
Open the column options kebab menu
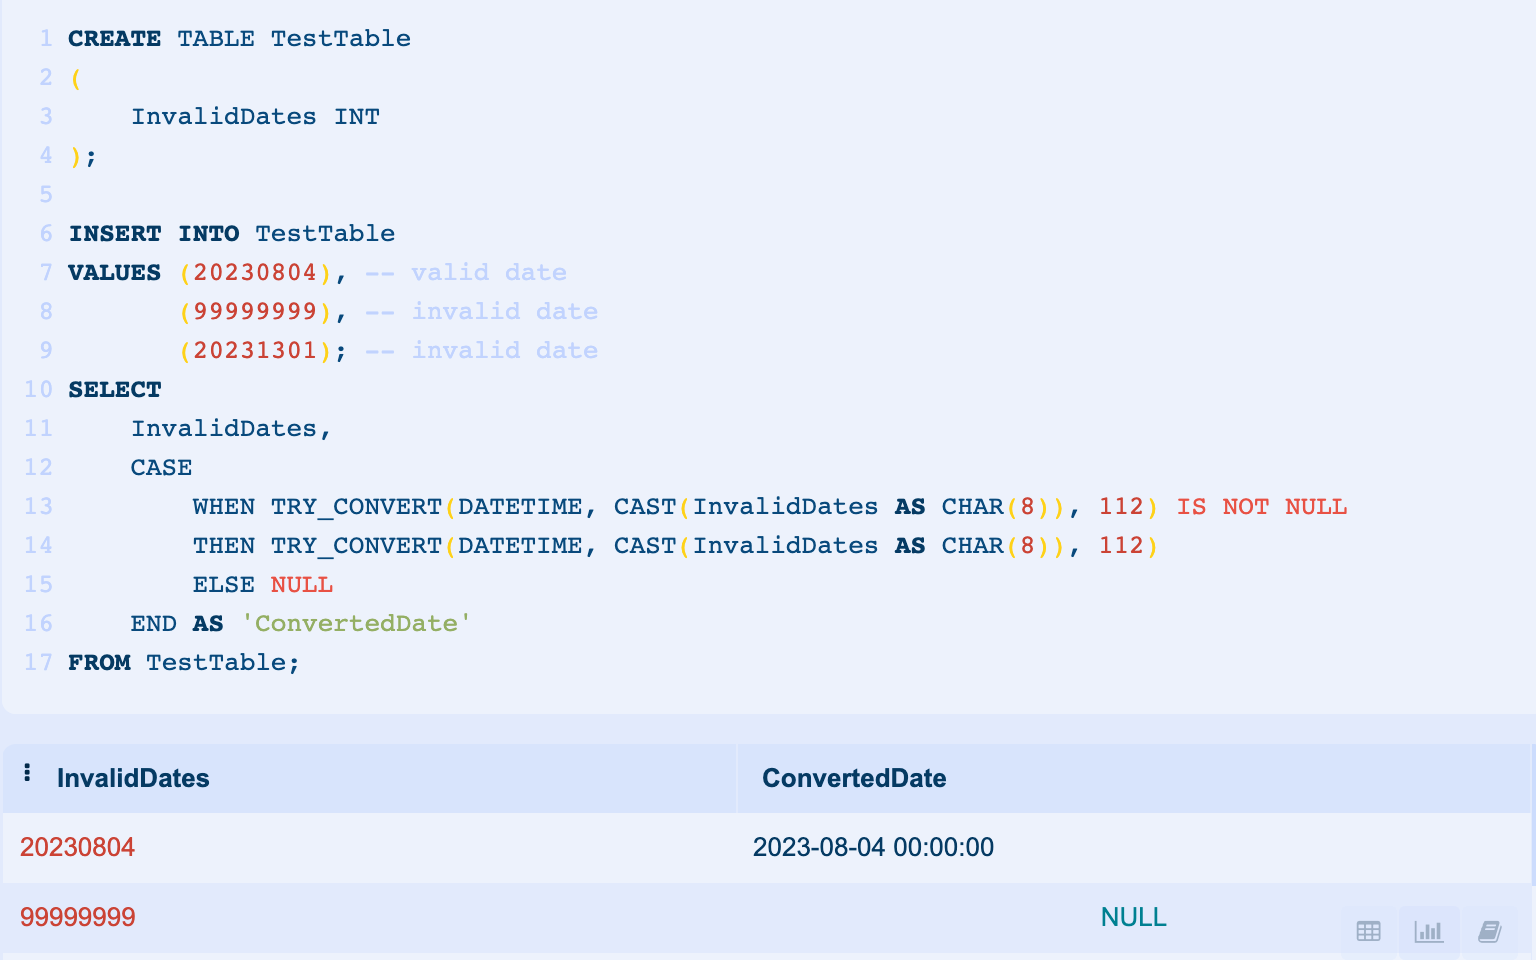tap(27, 773)
